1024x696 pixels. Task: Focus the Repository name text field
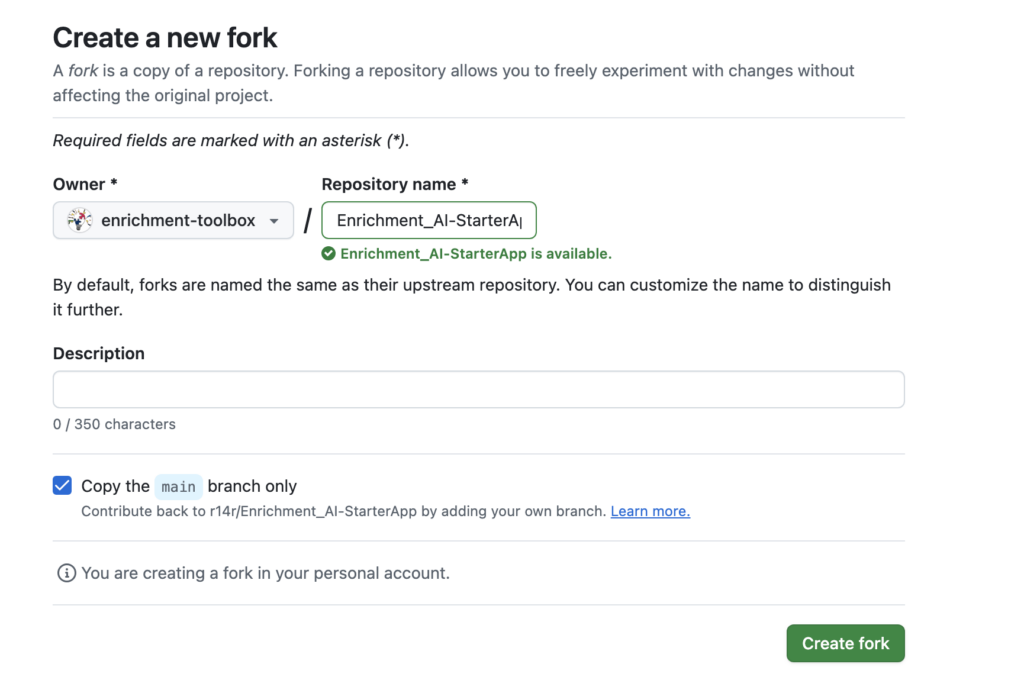[x=428, y=220]
